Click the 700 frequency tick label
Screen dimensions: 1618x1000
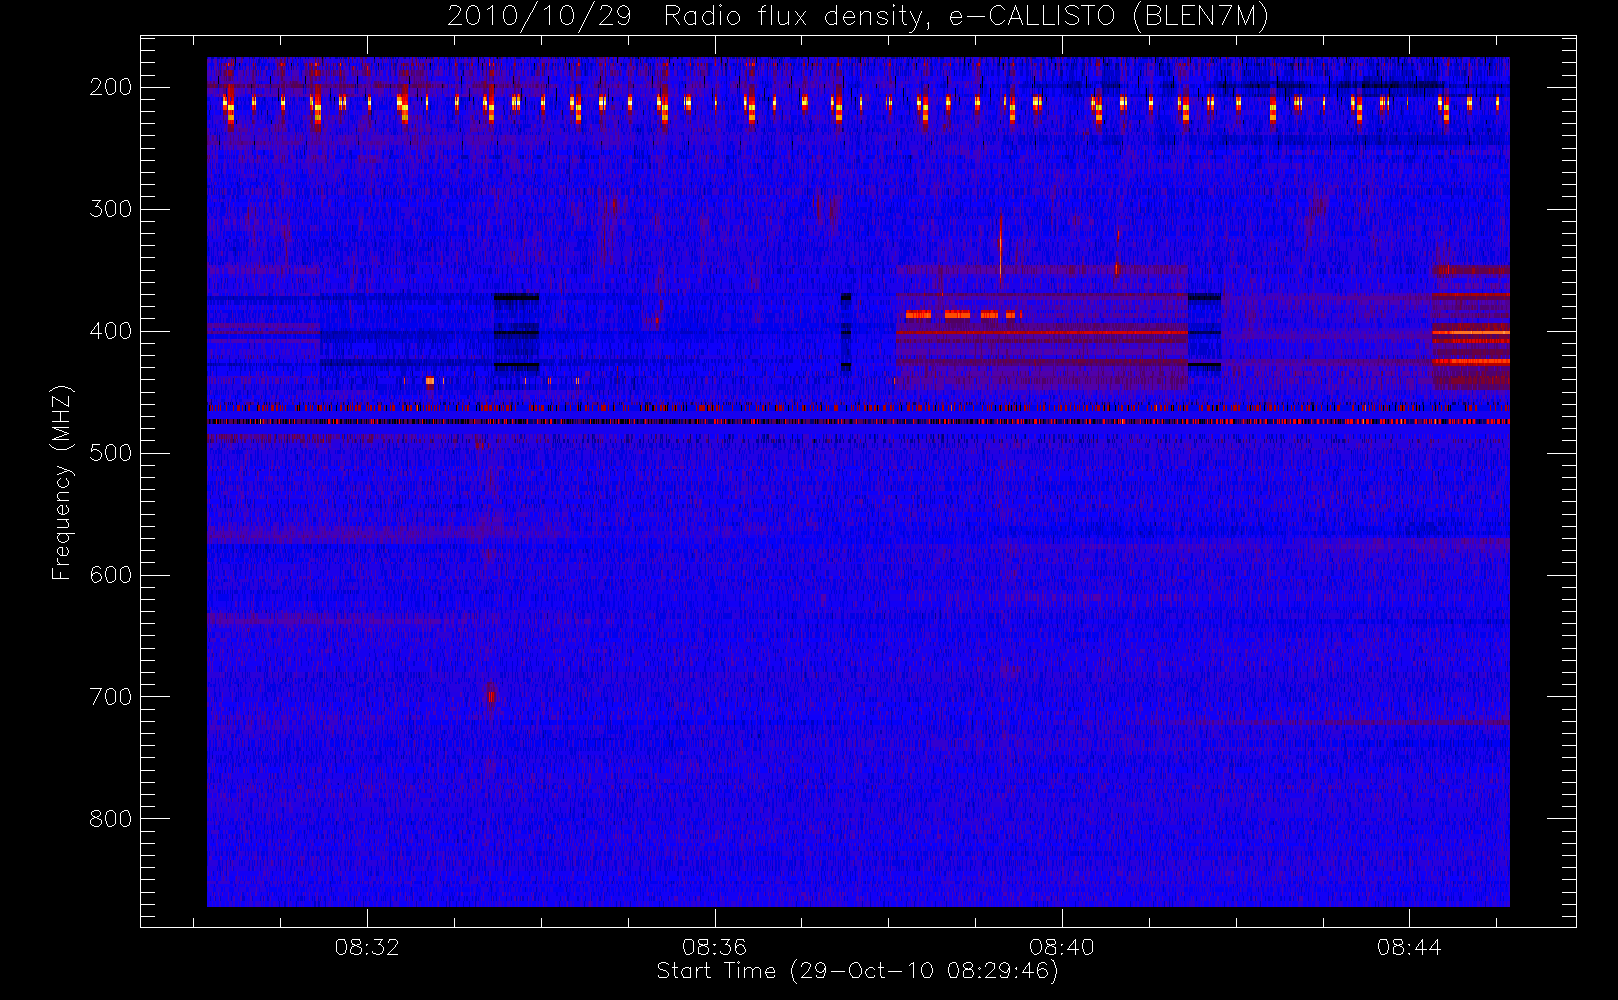click(111, 697)
